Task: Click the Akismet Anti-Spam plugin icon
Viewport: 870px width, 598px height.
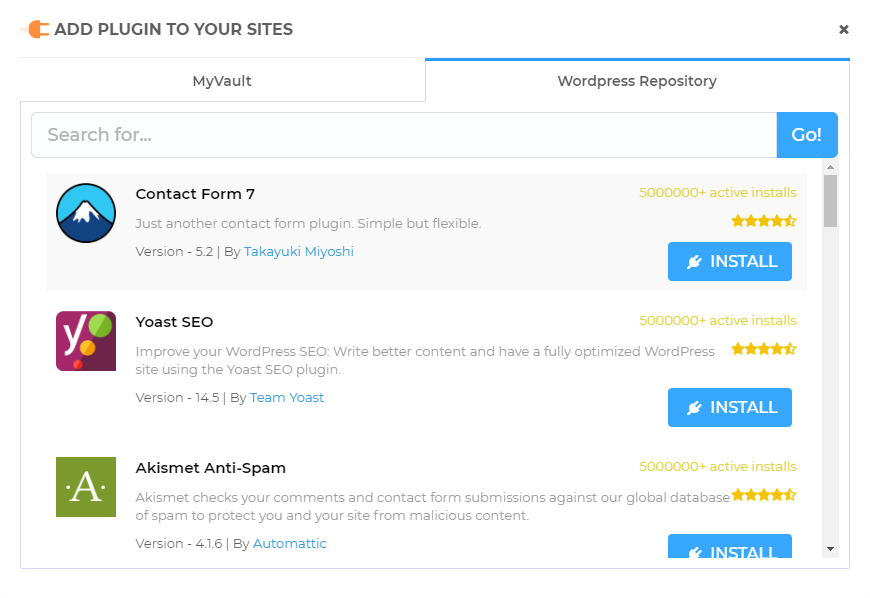Action: [85, 487]
